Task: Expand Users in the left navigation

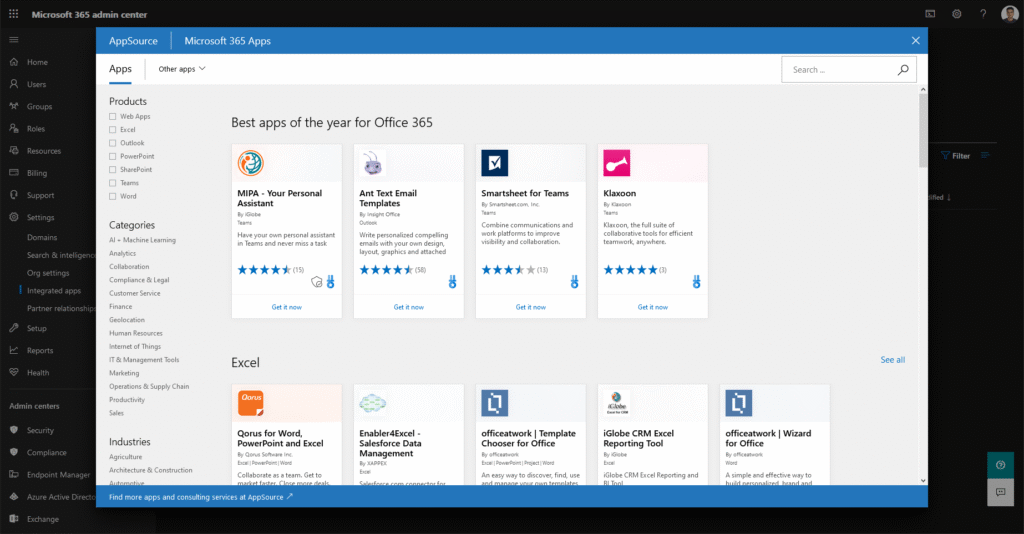Action: (x=37, y=84)
